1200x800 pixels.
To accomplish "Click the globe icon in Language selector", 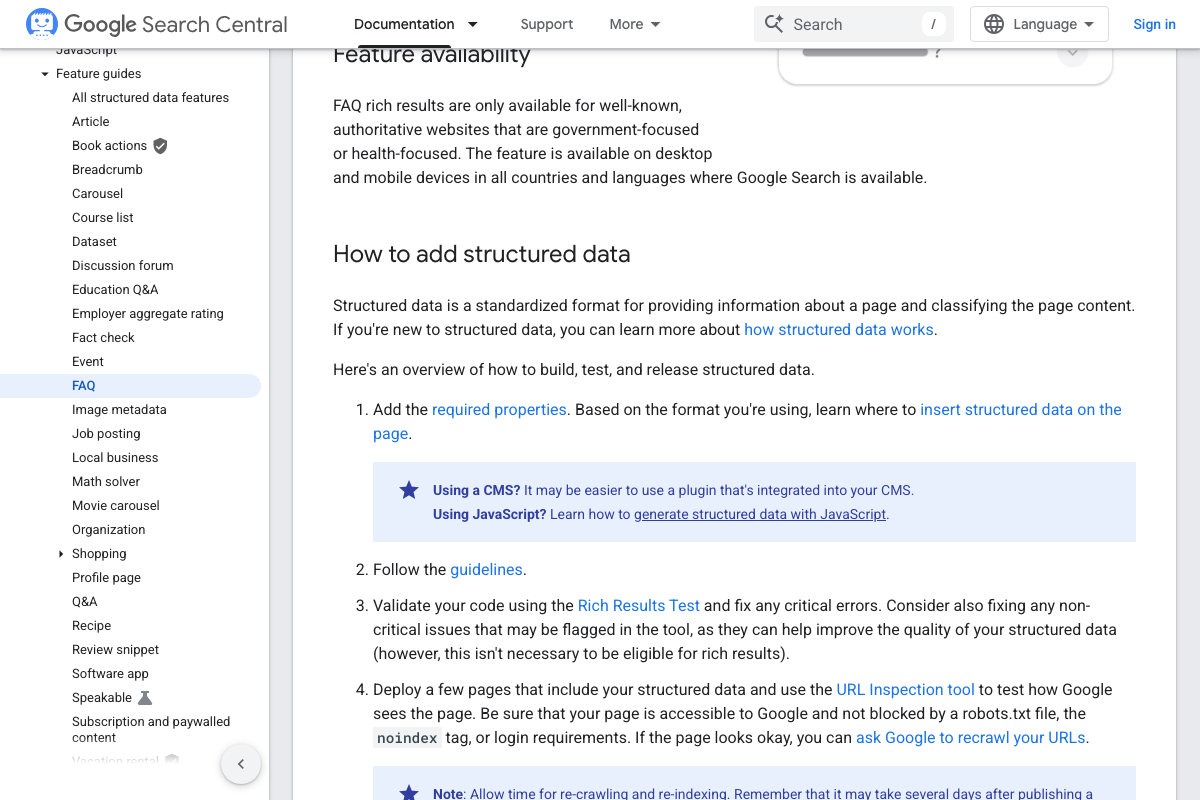I will tap(993, 24).
